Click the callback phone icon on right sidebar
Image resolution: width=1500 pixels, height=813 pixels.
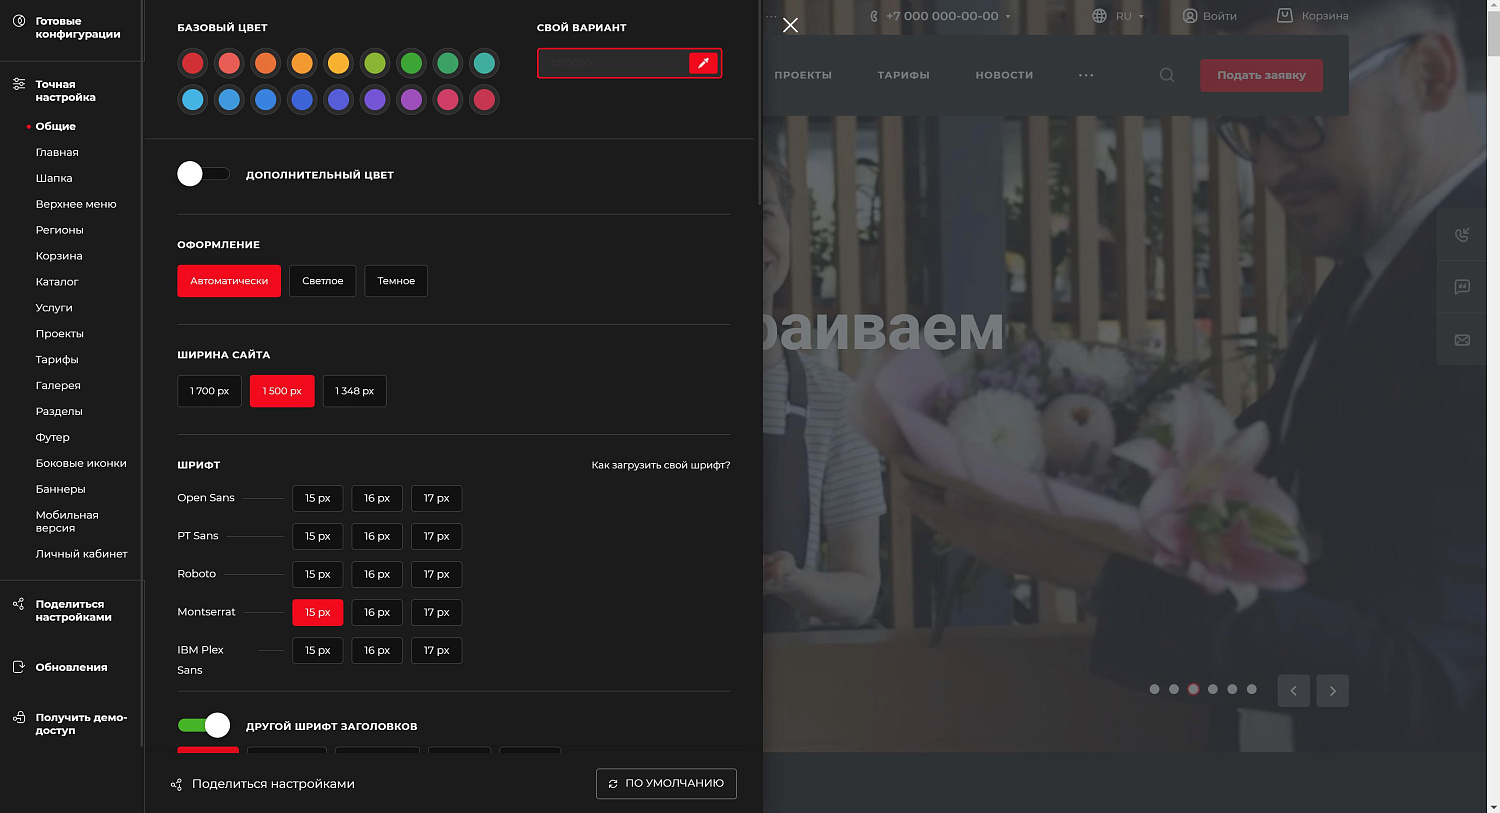(1462, 235)
